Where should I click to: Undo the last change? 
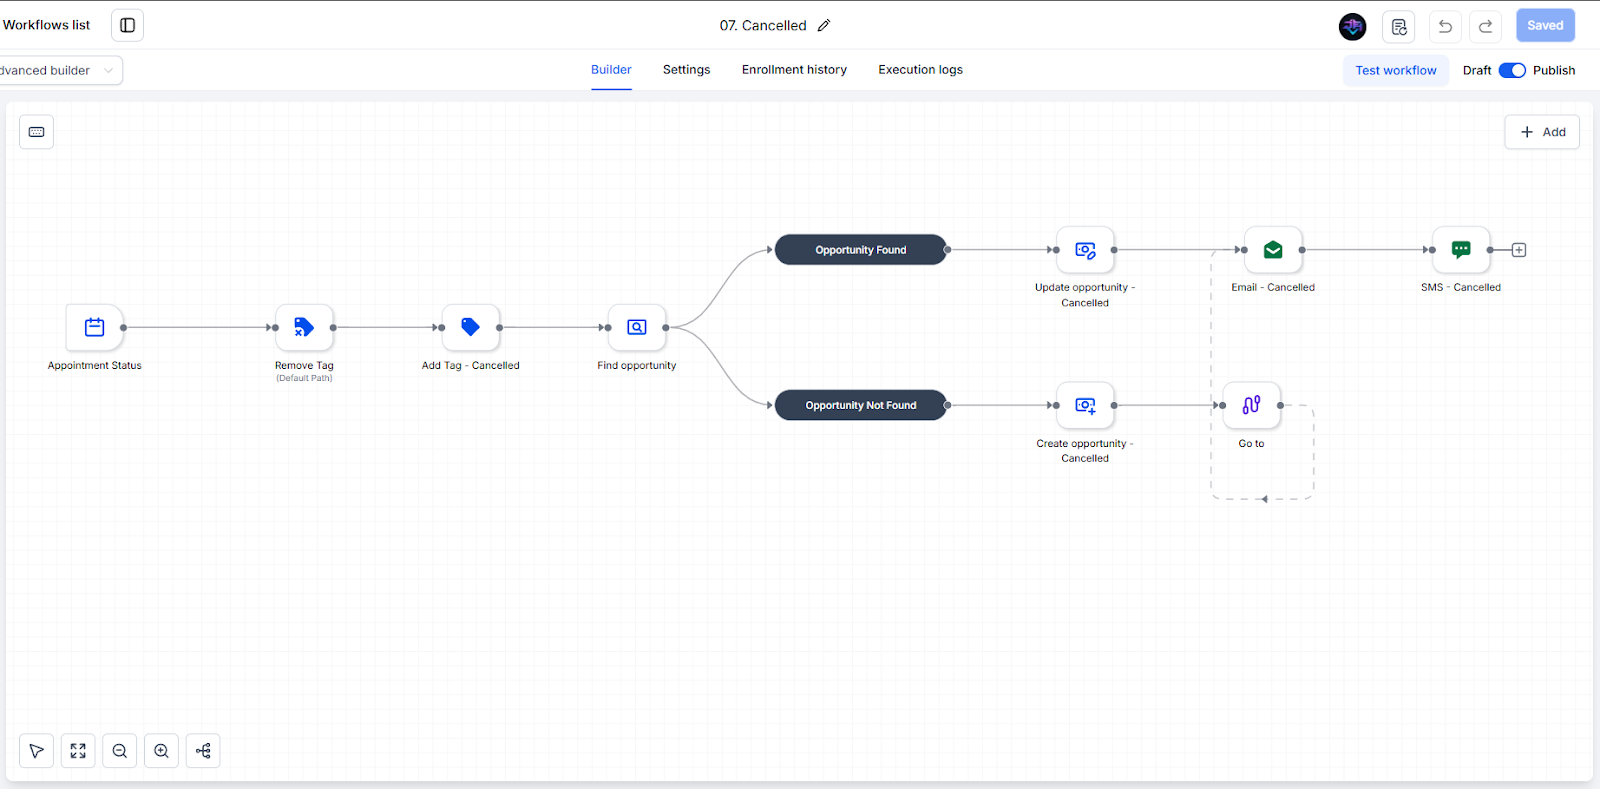pyautogui.click(x=1445, y=26)
